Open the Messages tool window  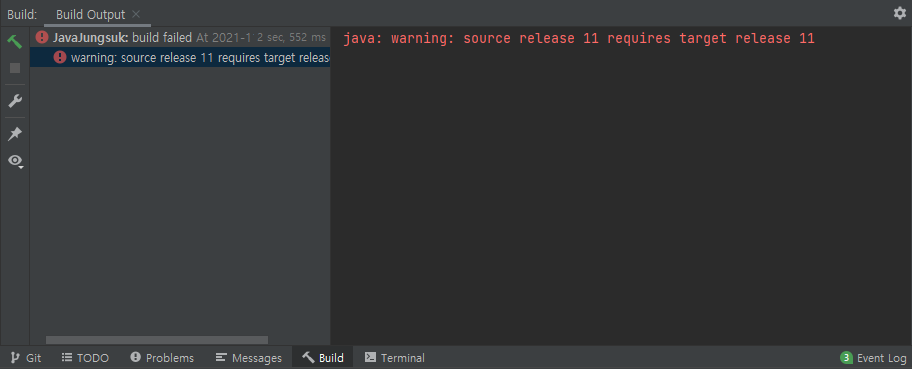pyautogui.click(x=248, y=357)
